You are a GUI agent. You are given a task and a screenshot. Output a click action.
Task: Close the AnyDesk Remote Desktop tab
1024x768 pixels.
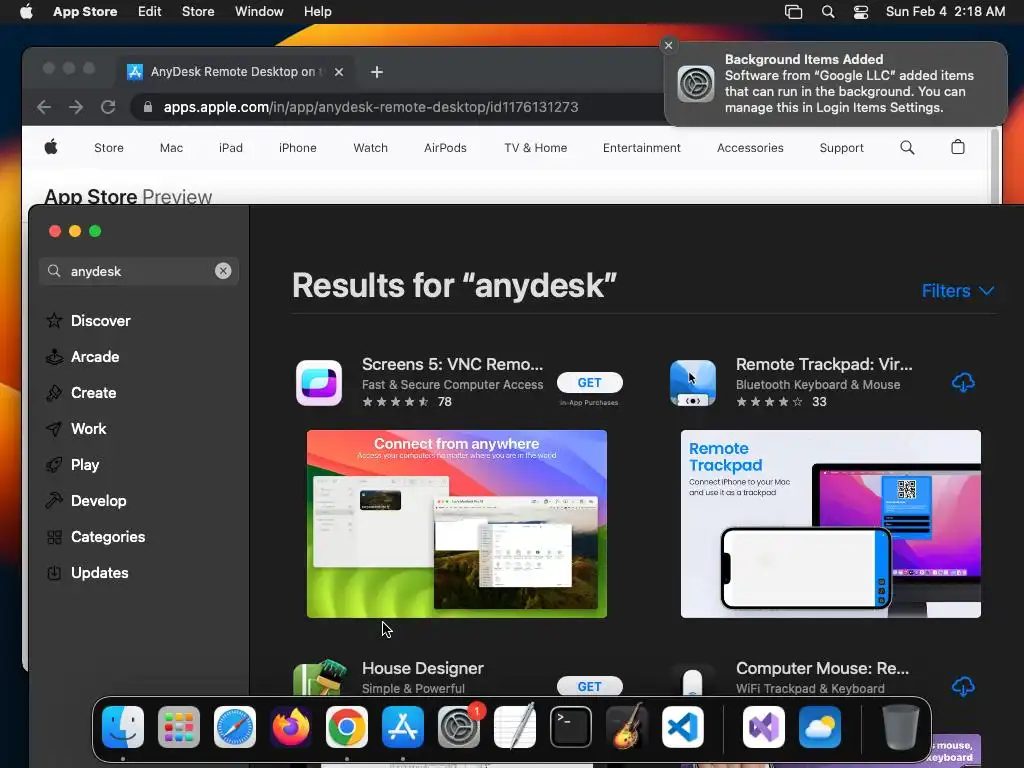pos(339,72)
